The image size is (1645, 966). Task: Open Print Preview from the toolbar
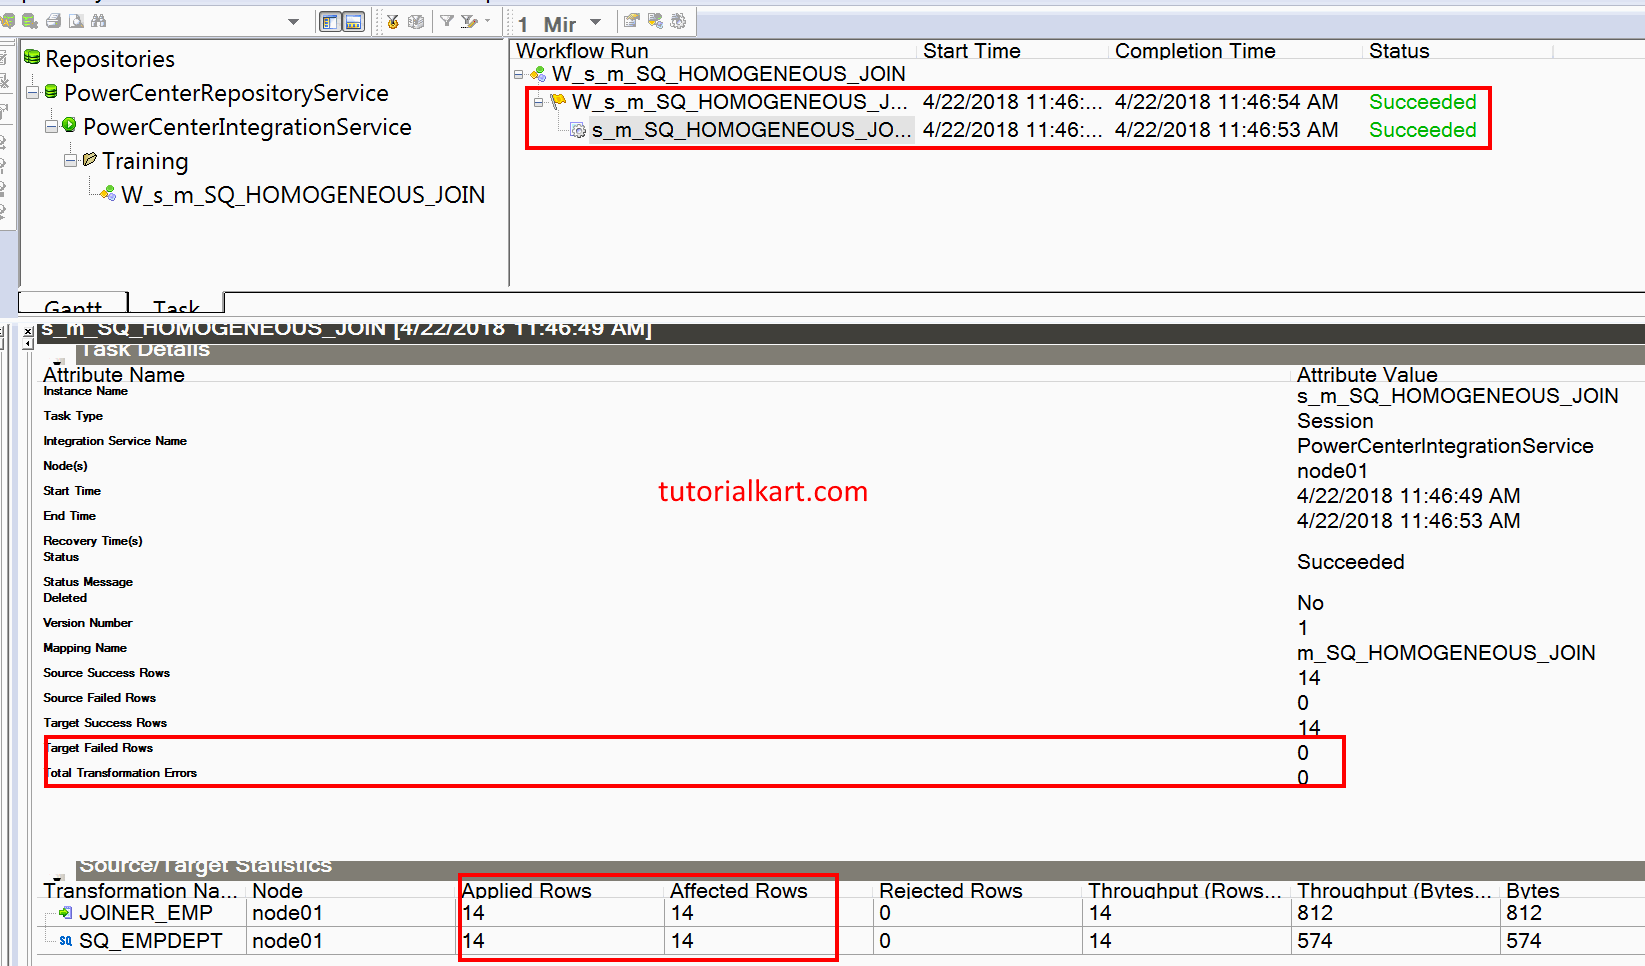(77, 21)
